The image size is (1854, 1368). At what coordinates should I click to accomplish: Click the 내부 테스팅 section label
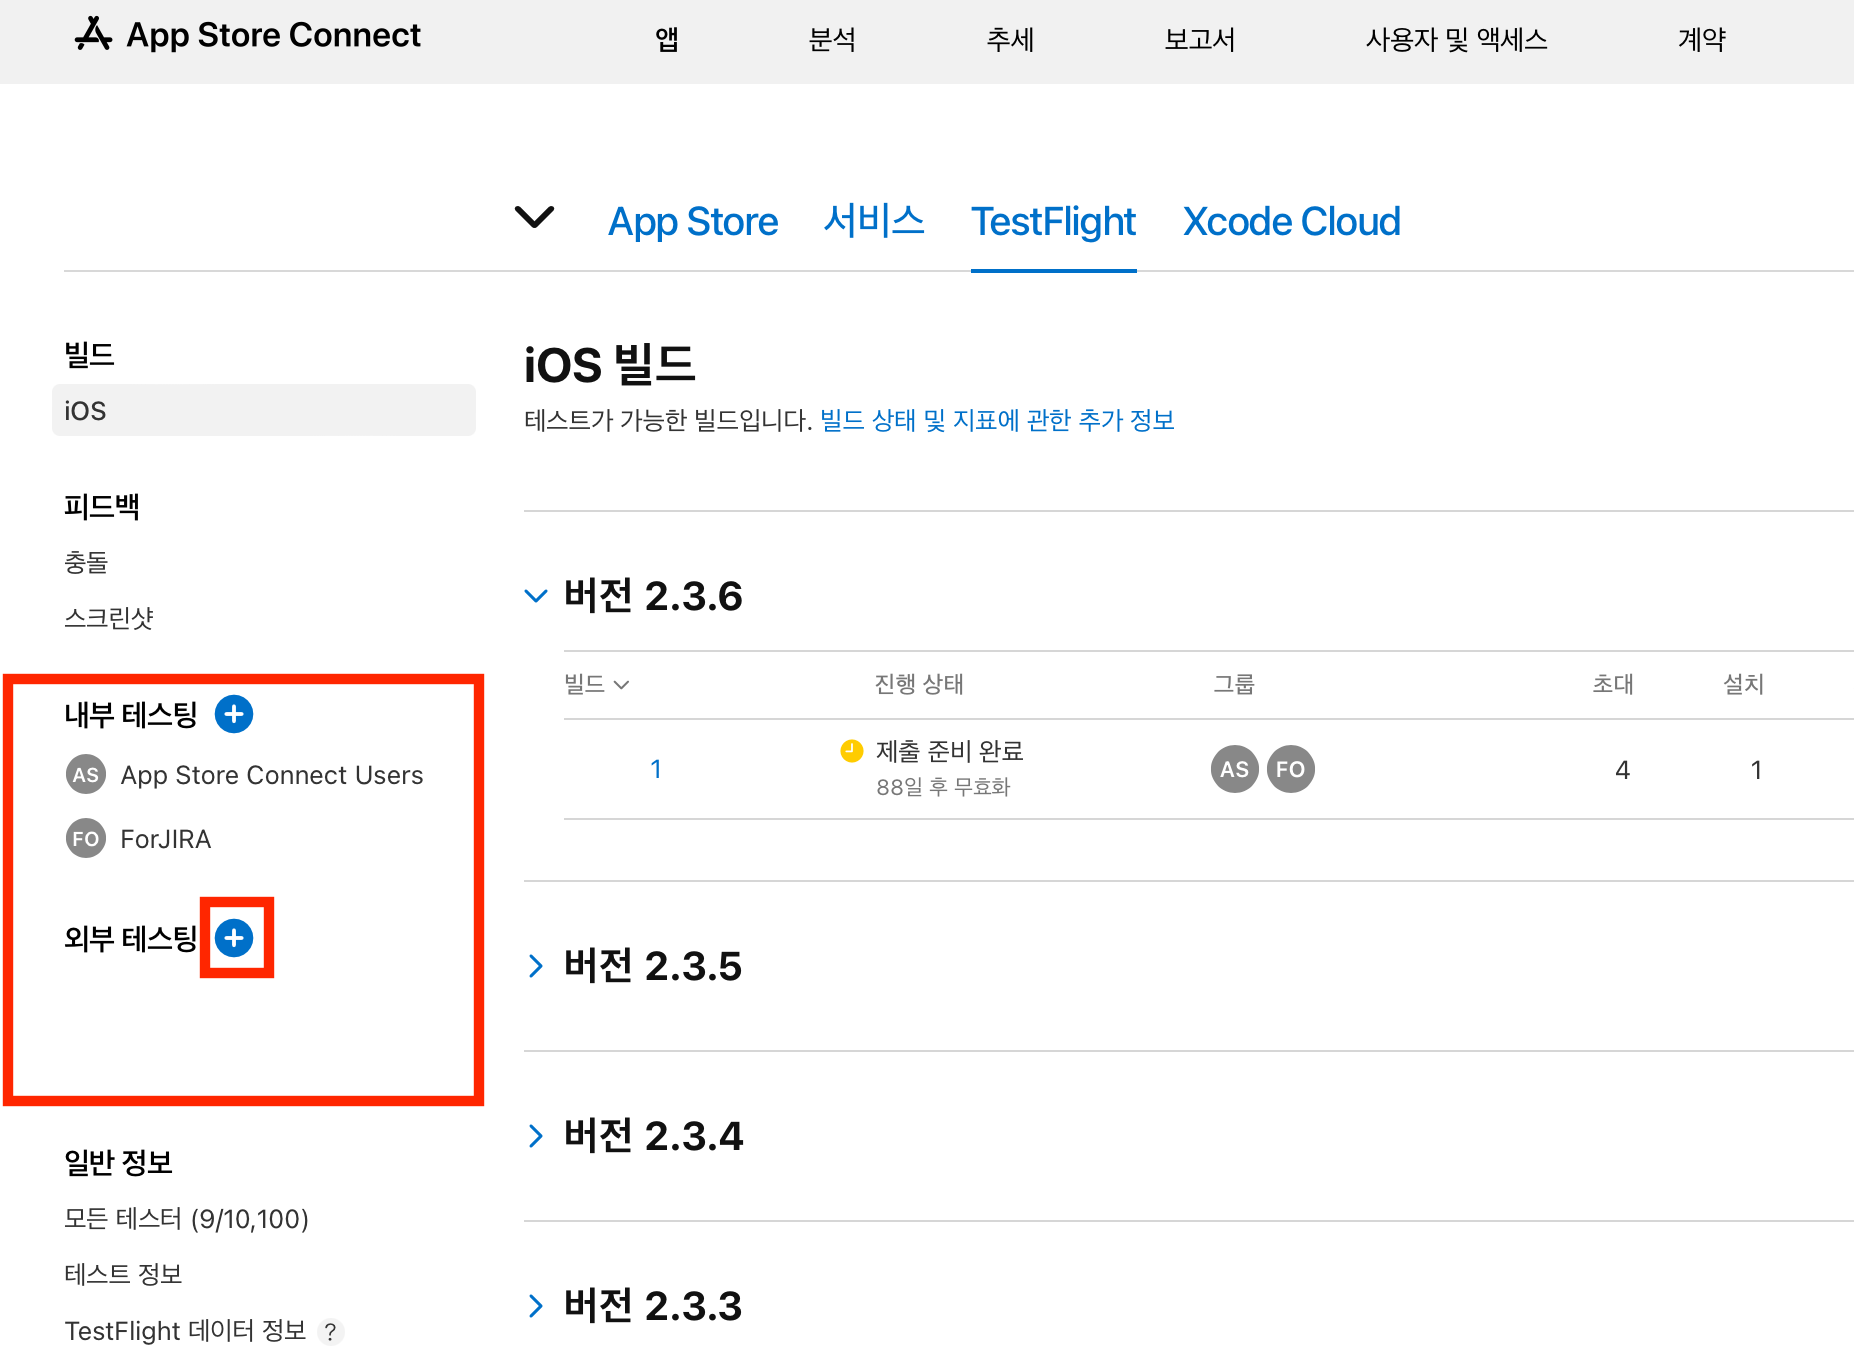pos(131,714)
